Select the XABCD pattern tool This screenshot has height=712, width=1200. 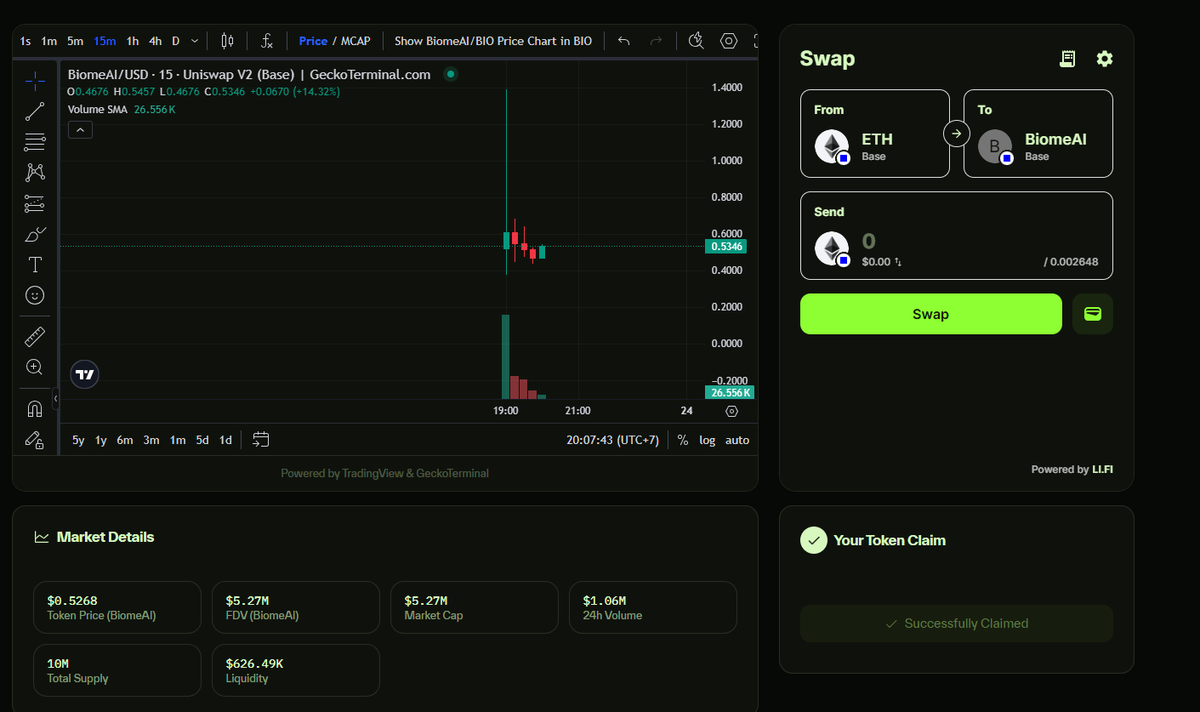(35, 172)
